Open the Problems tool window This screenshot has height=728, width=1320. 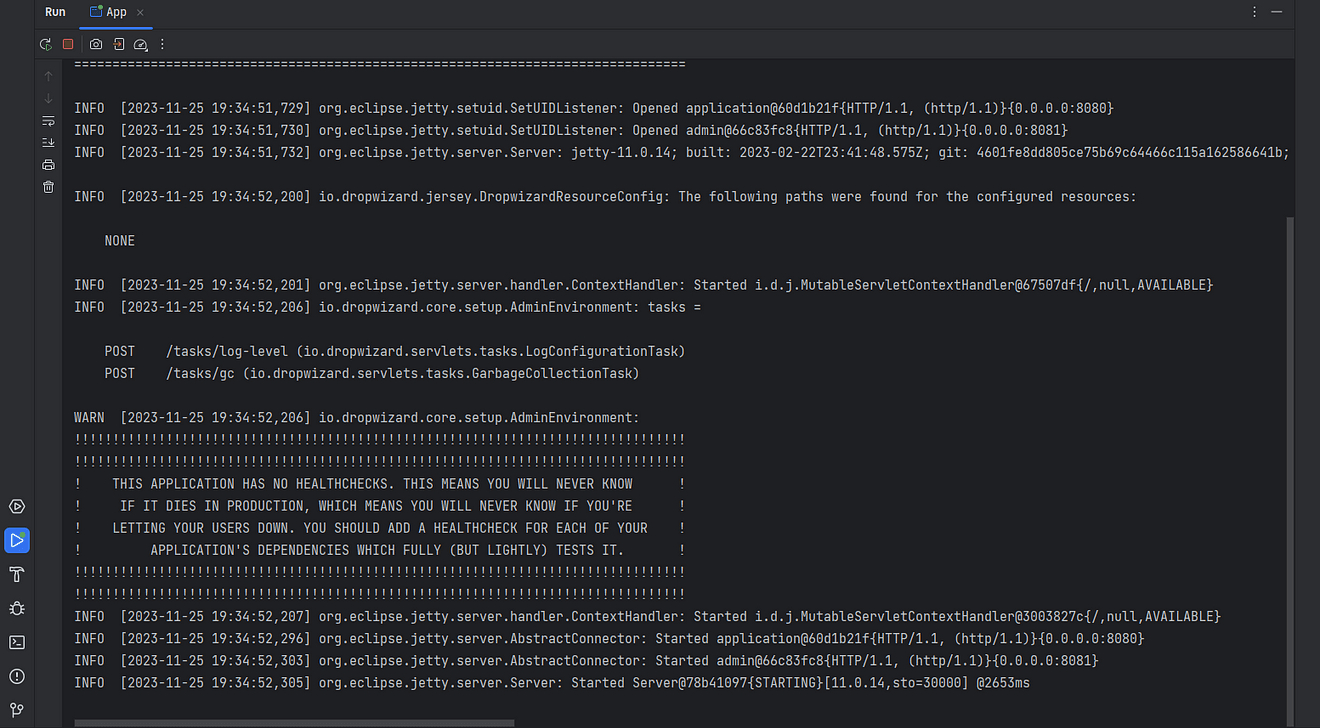(x=17, y=676)
